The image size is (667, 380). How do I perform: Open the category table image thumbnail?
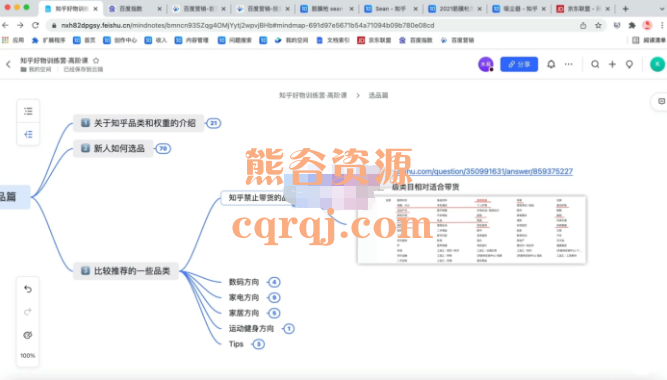click(472, 229)
